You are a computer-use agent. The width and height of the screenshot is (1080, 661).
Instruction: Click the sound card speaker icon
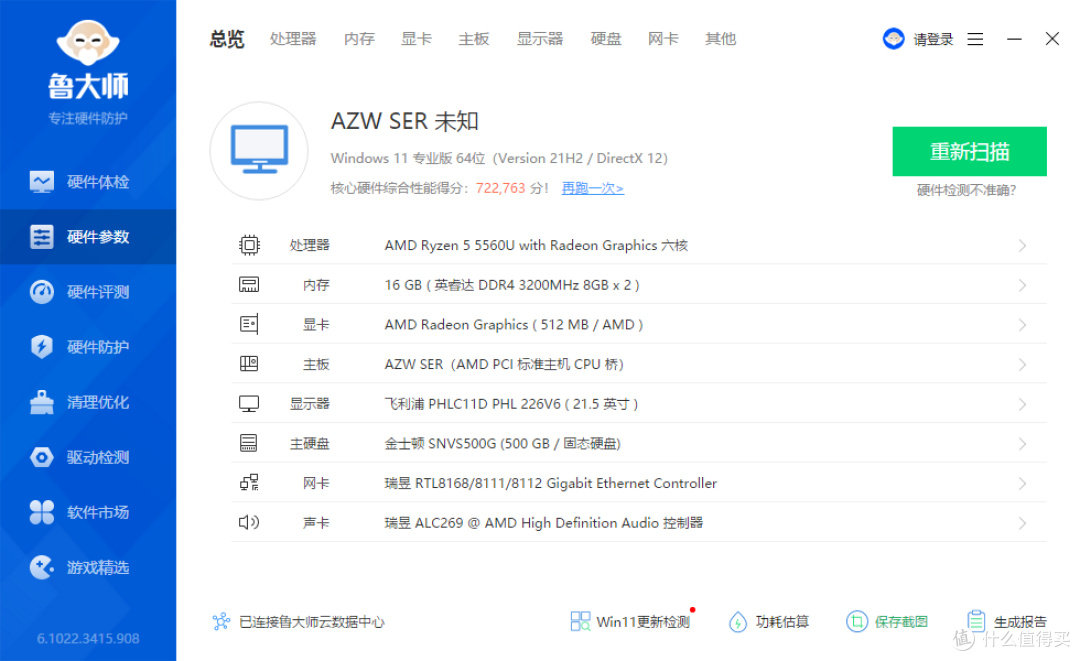tap(249, 523)
